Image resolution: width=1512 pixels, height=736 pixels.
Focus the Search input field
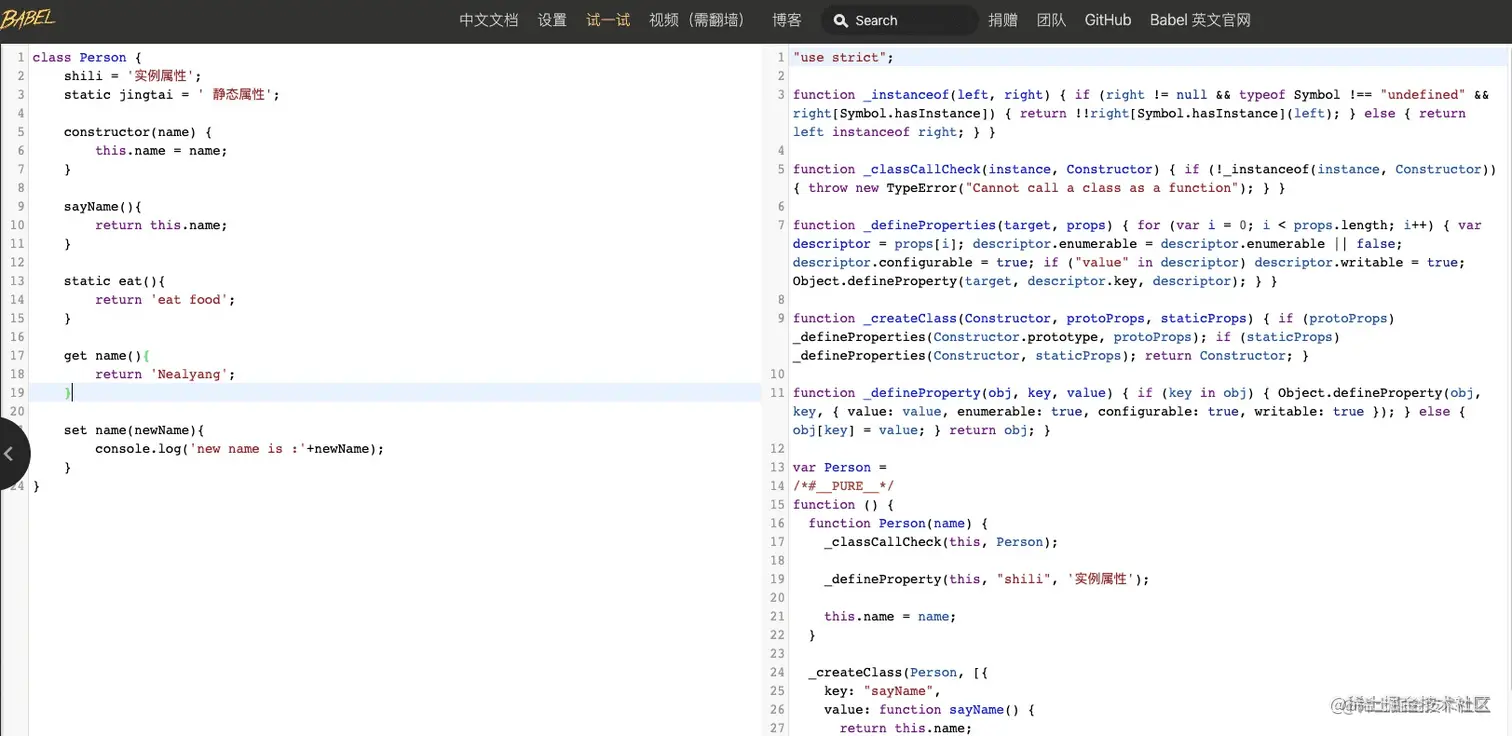[x=900, y=21]
